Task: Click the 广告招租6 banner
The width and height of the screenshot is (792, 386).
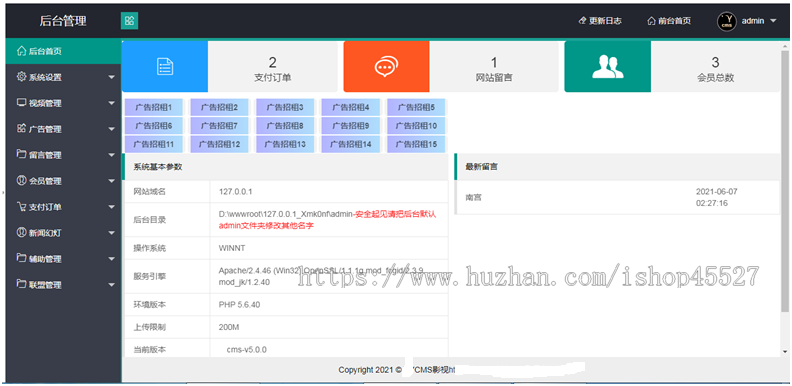Action: 154,126
